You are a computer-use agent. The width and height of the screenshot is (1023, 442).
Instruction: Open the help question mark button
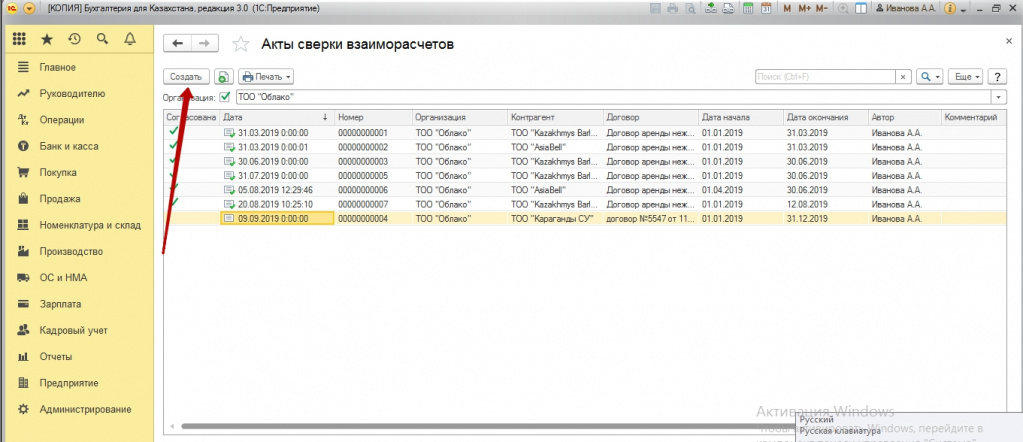click(996, 76)
